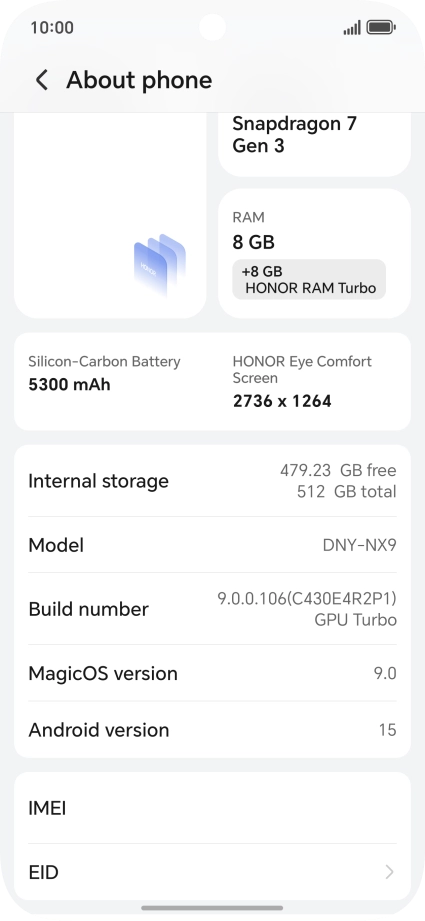Screen dimensions: 425x921
Task: Tap the battery status icon
Action: (381, 28)
